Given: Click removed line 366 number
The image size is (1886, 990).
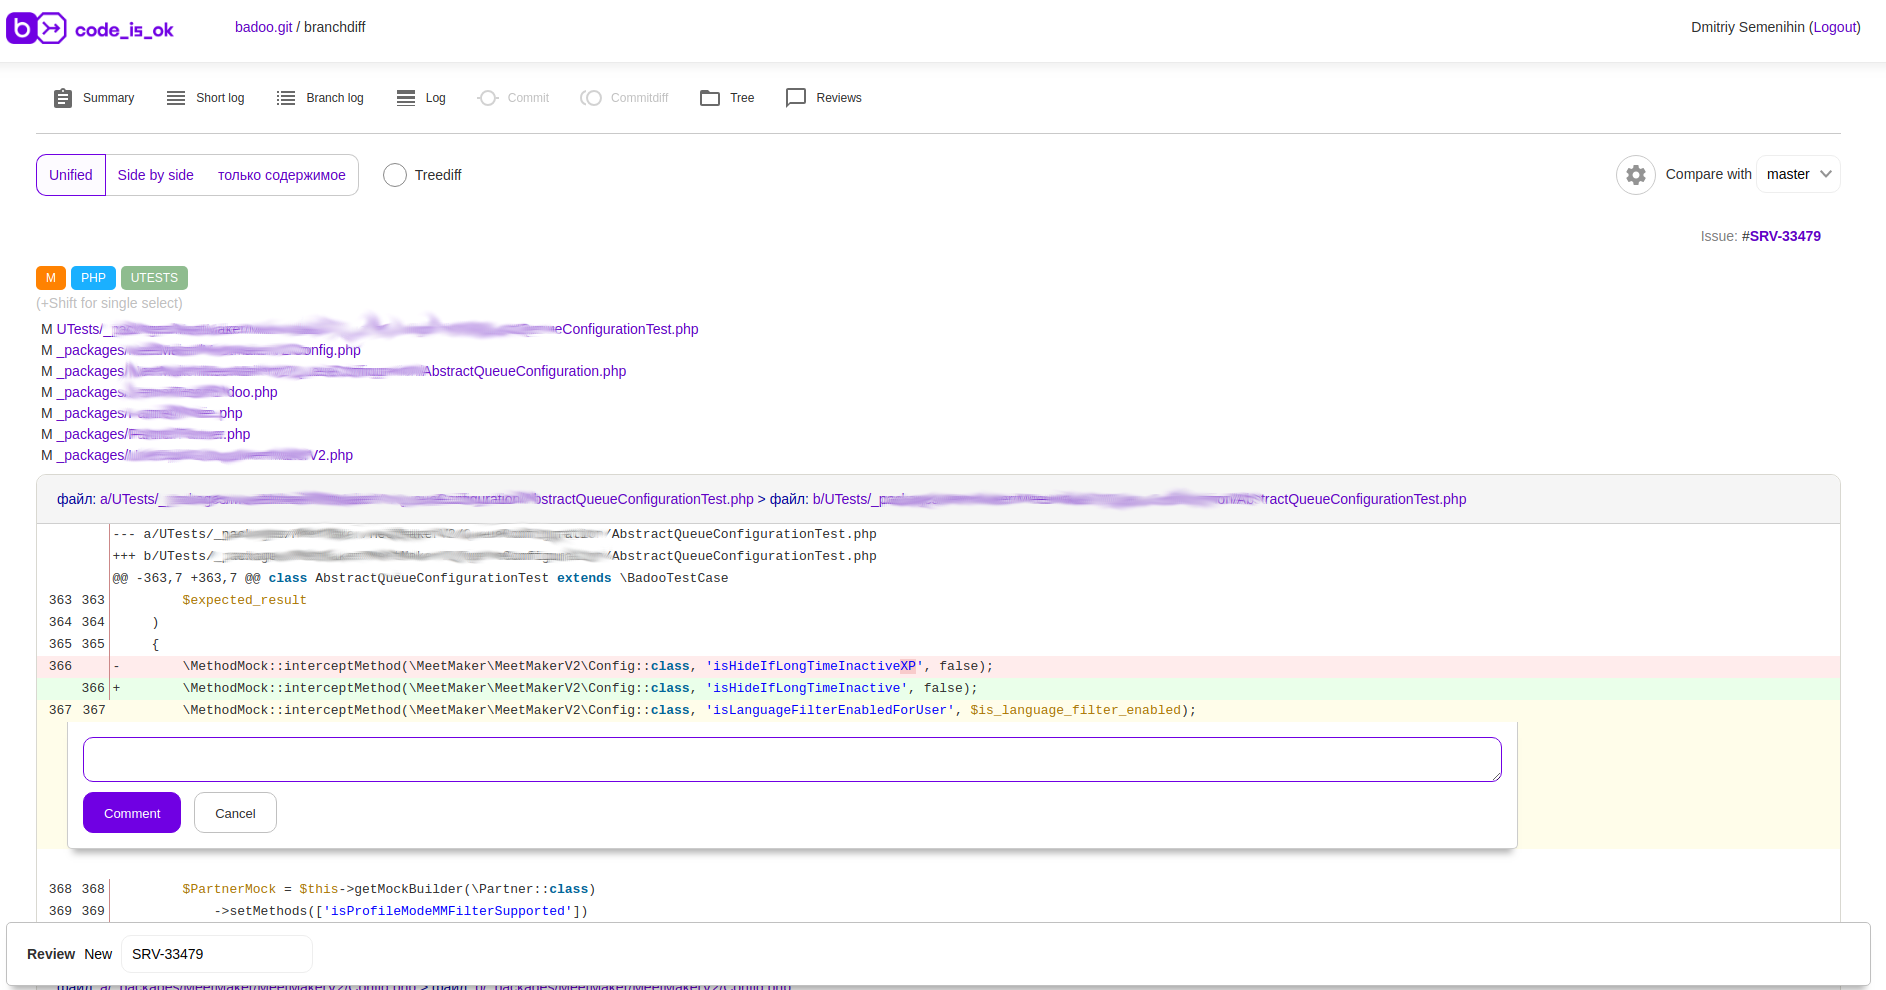Looking at the screenshot, I should [60, 666].
